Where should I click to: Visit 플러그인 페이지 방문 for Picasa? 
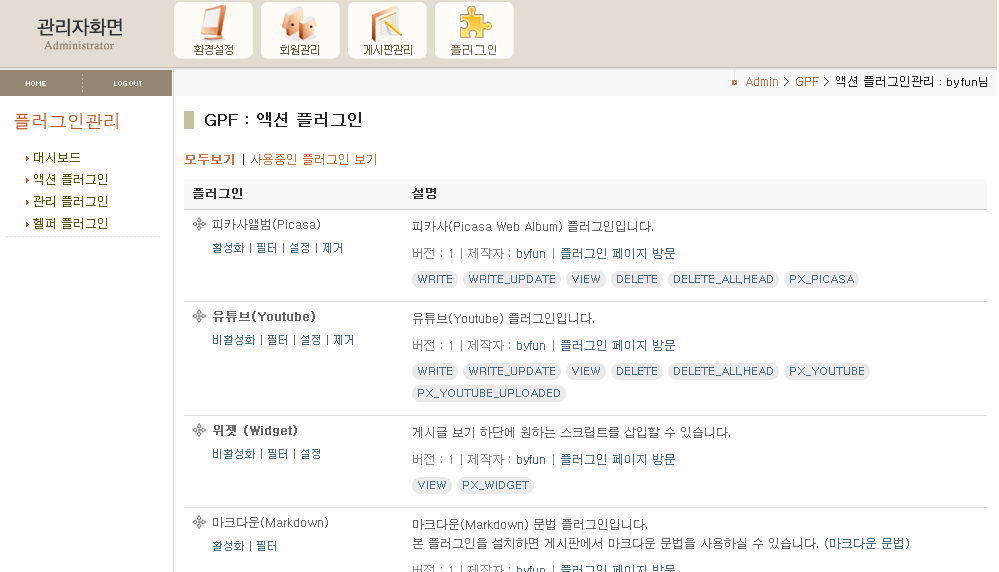click(x=617, y=254)
